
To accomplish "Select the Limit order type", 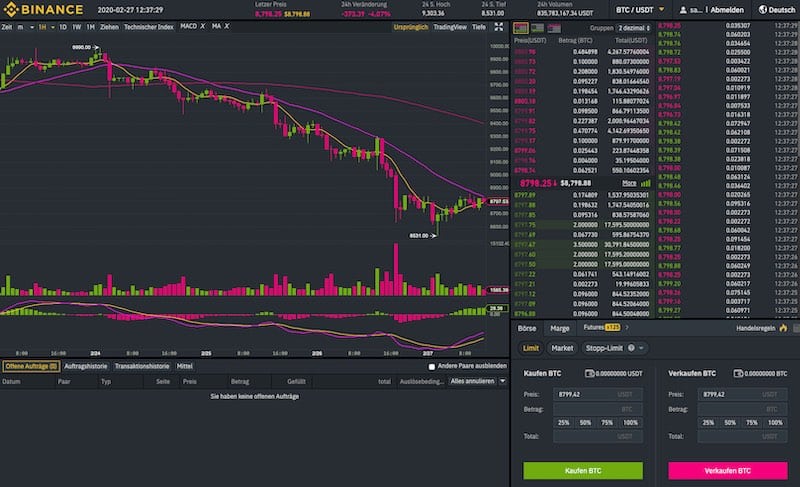I will [x=531, y=348].
